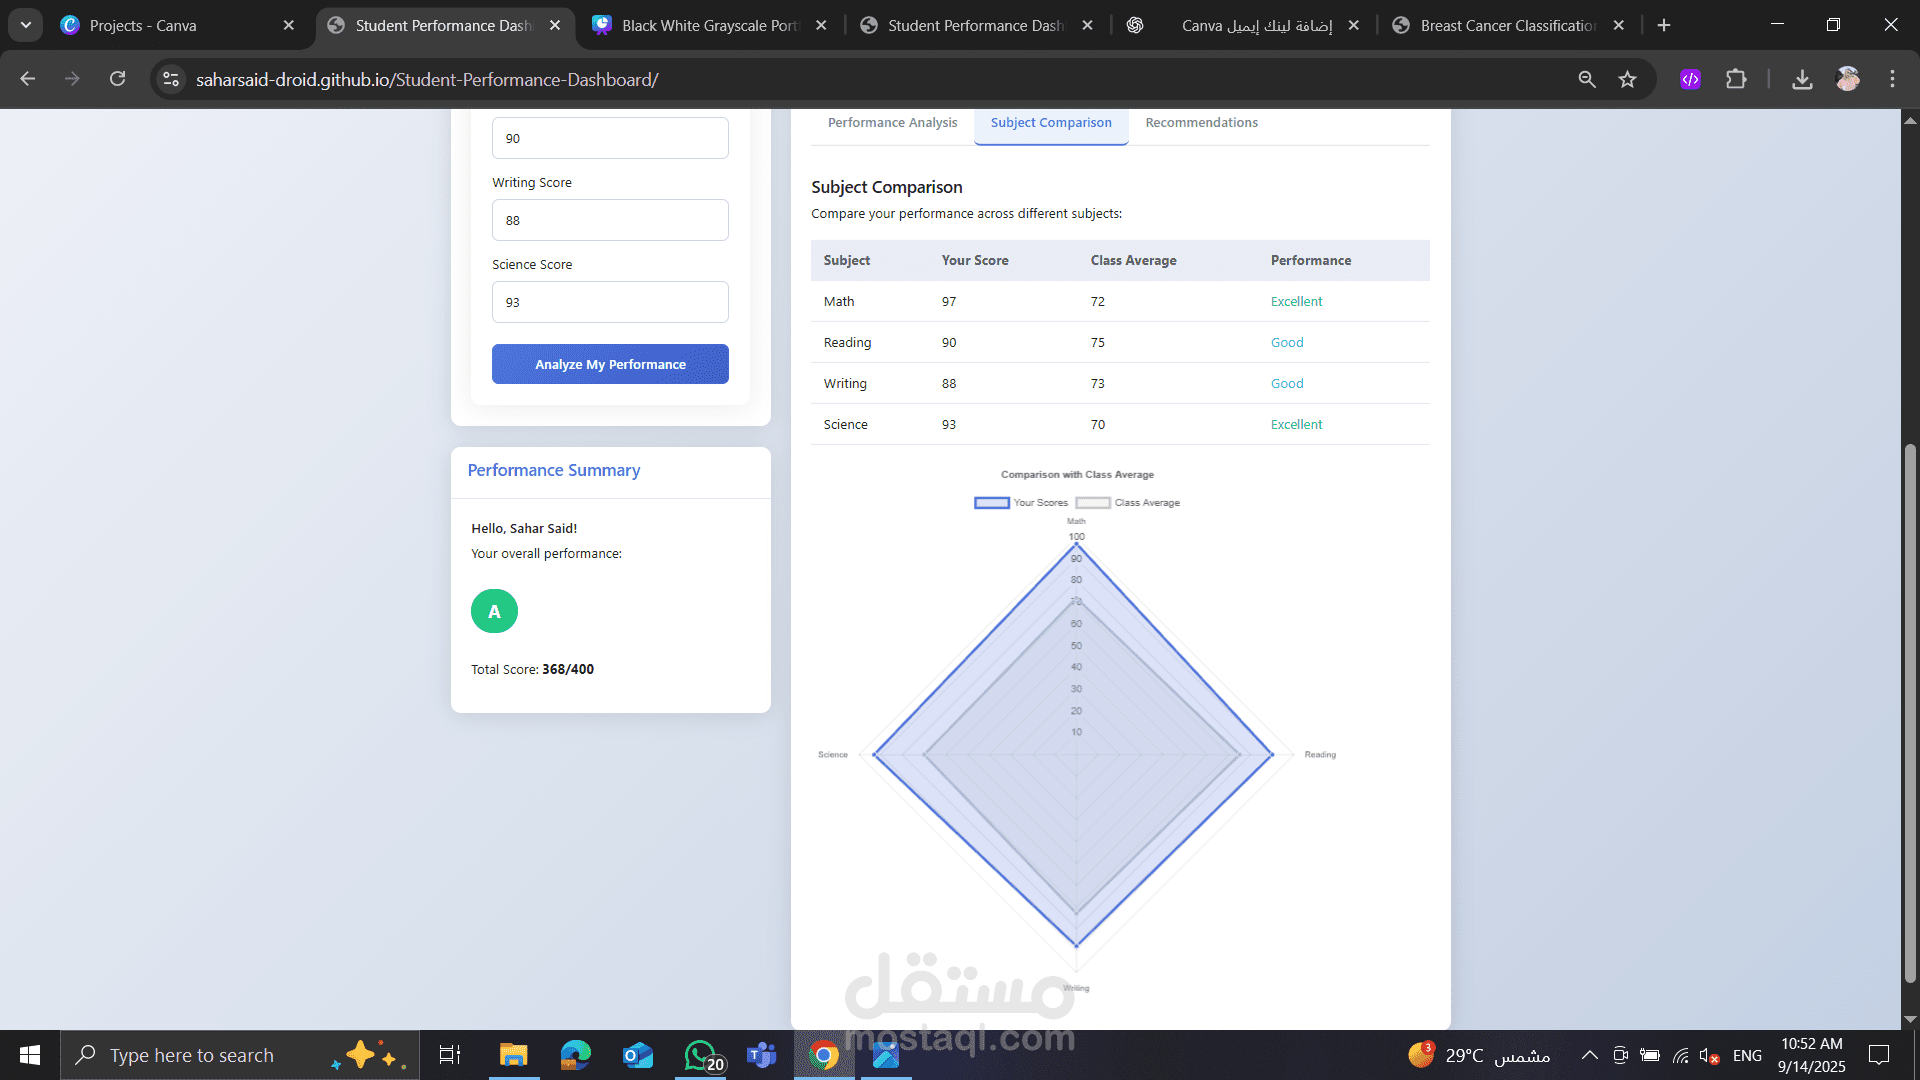Open the purple code extension icon
The width and height of the screenshot is (1920, 1080).
point(1690,79)
